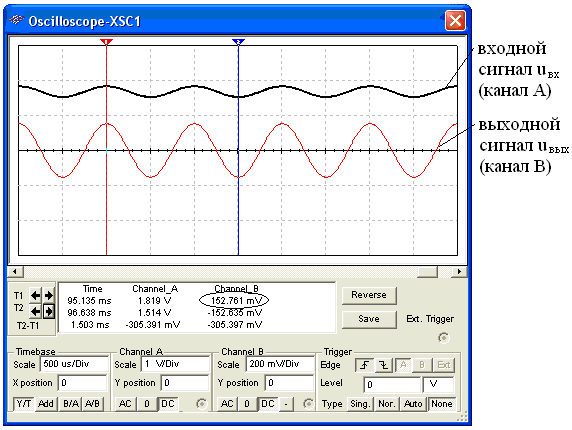572x430 pixels.
Task: Click Channel B Scale field
Action: tap(280, 364)
